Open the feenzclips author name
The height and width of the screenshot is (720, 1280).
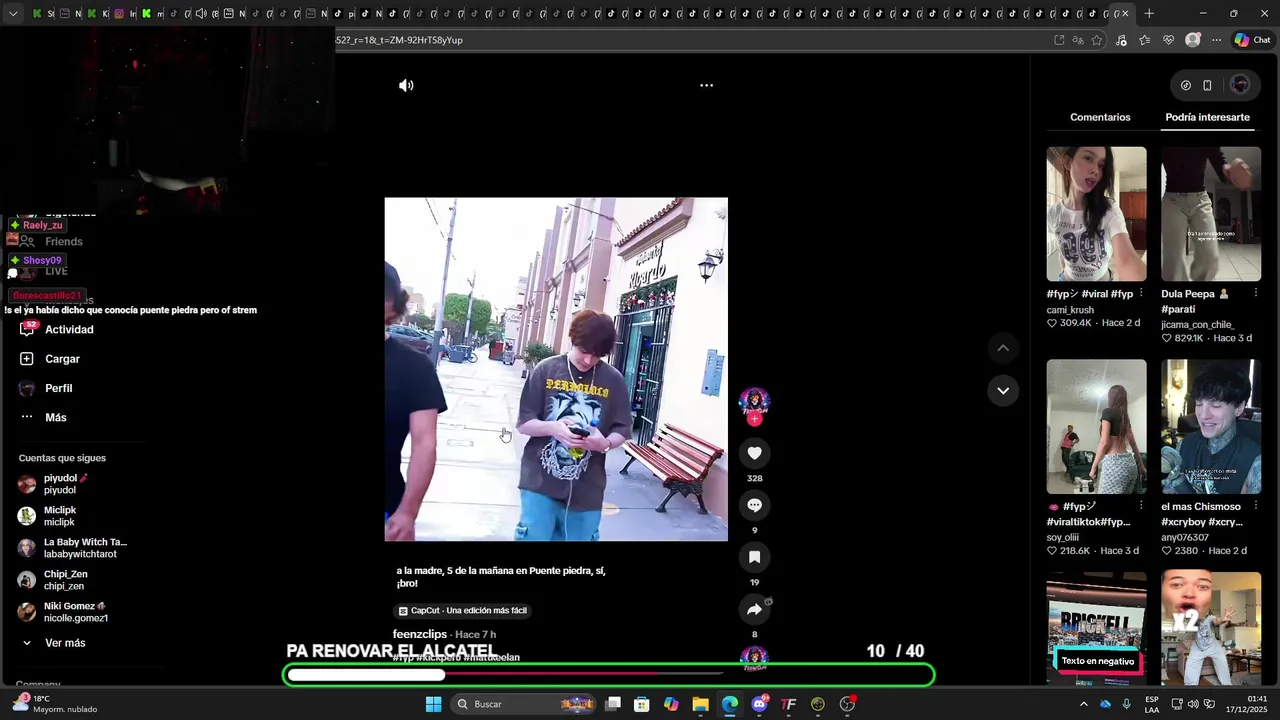coord(420,634)
